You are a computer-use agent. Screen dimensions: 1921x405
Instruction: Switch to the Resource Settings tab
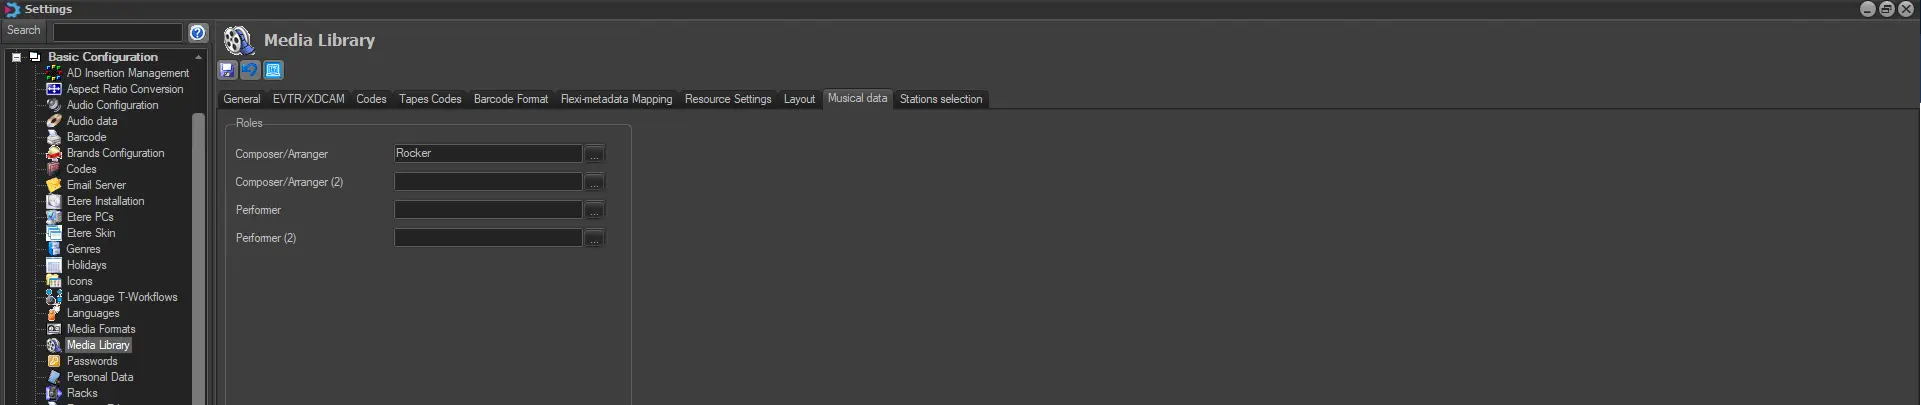727,99
